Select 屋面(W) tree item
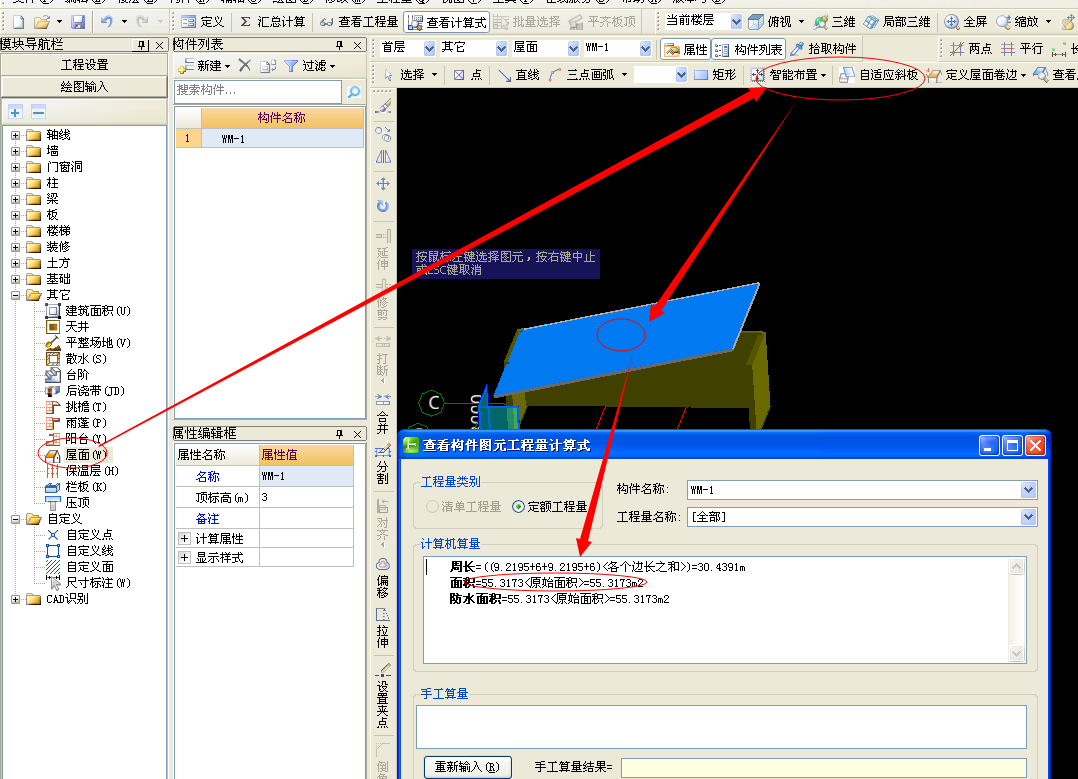Image resolution: width=1078 pixels, height=779 pixels. click(76, 455)
